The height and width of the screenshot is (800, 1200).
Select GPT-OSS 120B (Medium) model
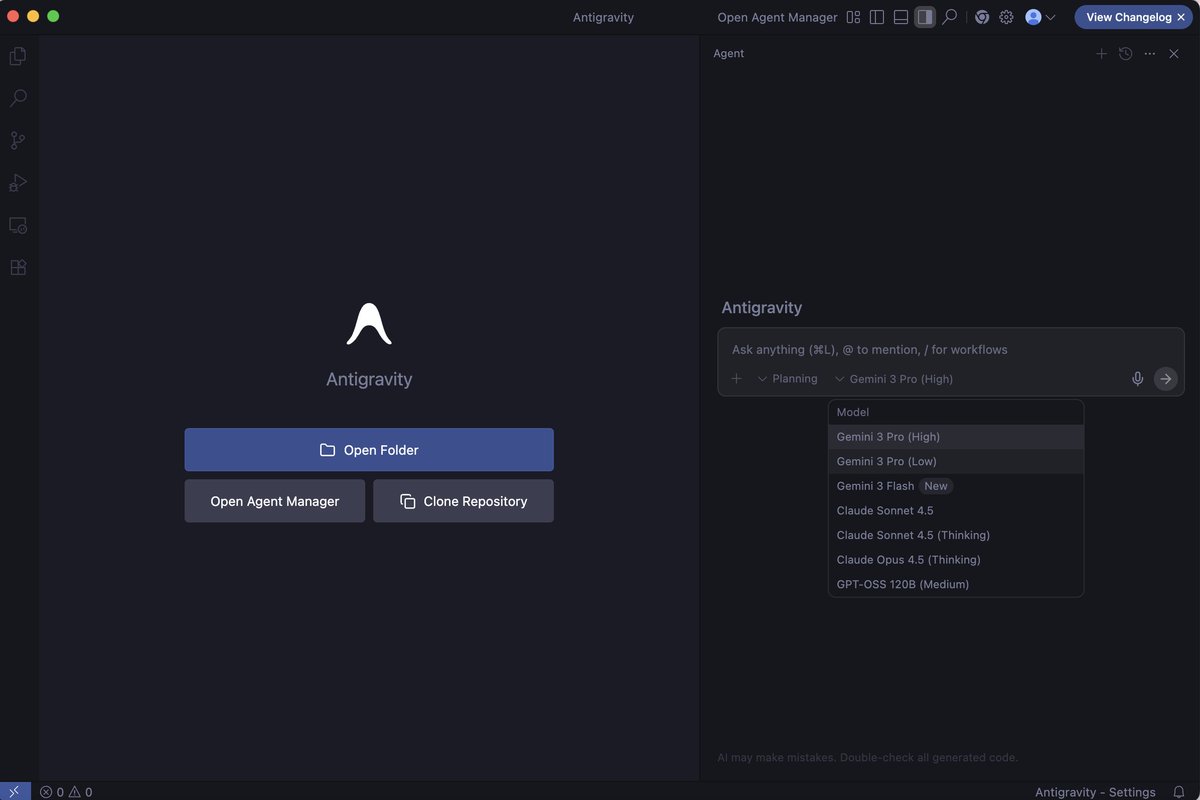click(x=956, y=584)
